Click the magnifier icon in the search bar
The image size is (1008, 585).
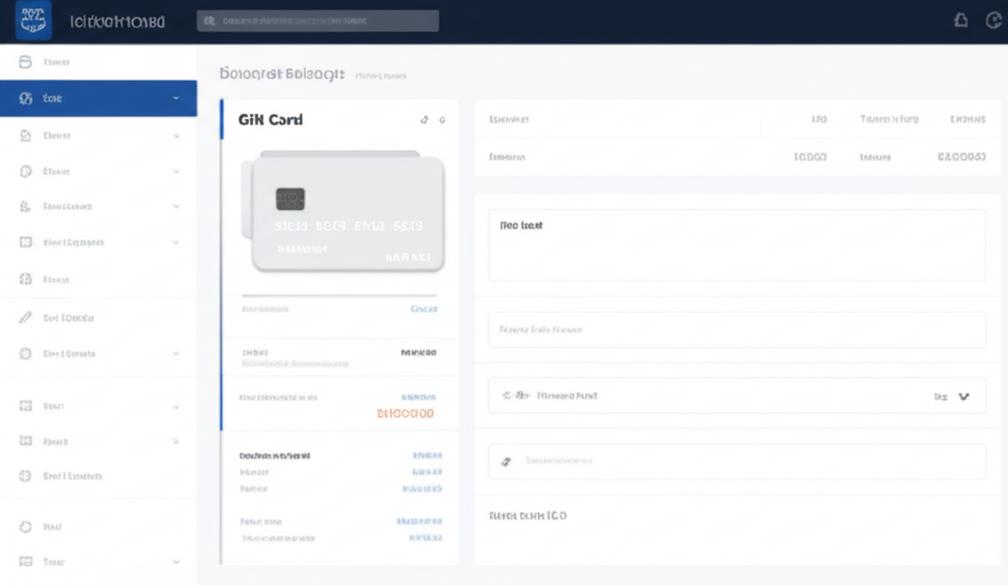click(x=210, y=21)
